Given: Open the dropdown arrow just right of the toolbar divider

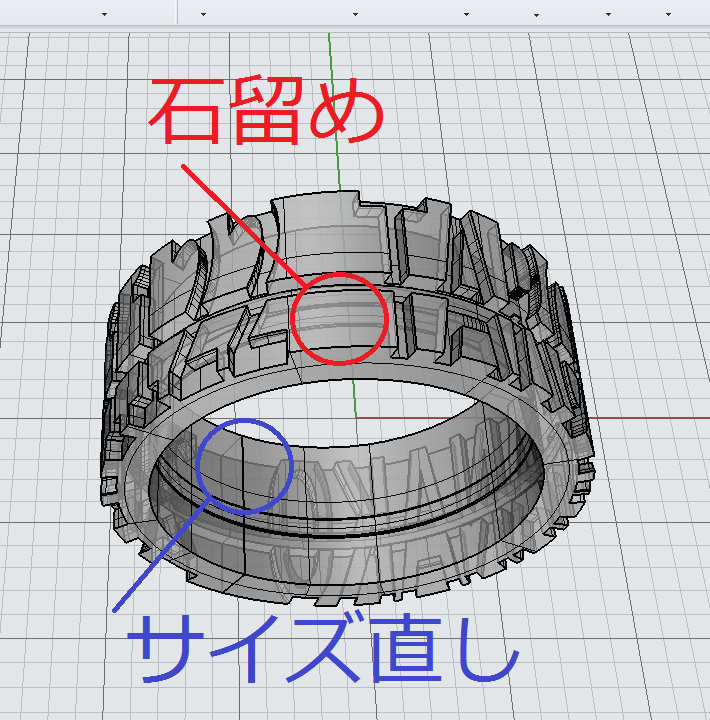Looking at the screenshot, I should coord(203,15).
